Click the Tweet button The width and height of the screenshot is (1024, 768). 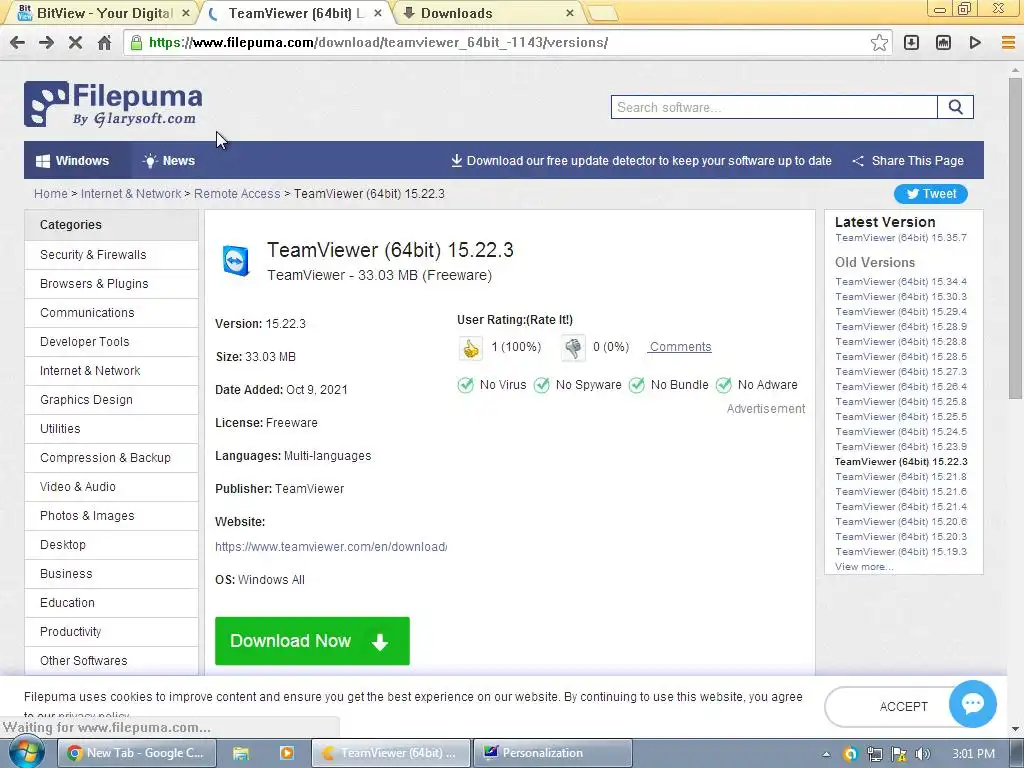click(x=931, y=194)
